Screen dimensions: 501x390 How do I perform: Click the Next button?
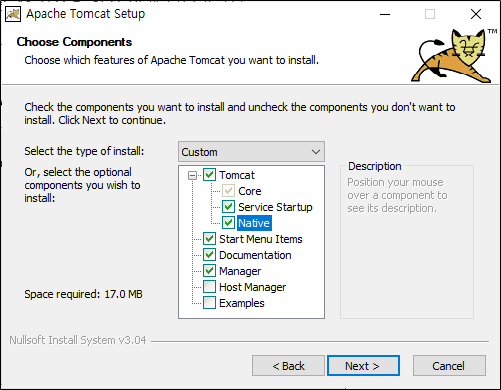point(363,366)
